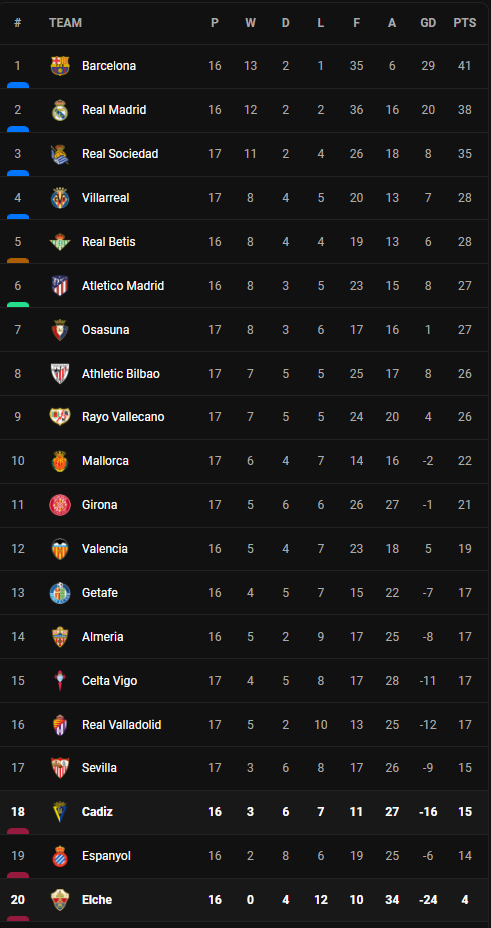Open the Real Sociedad team link

click(120, 154)
